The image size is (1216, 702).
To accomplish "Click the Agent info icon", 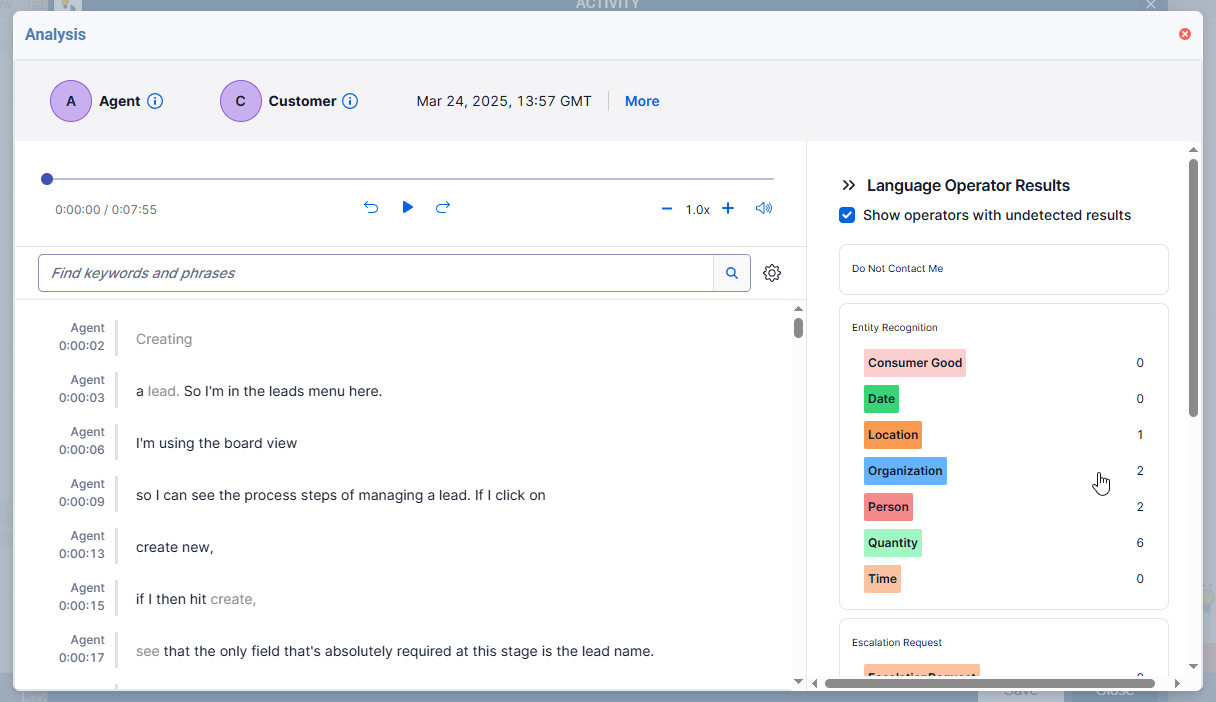I will pyautogui.click(x=155, y=101).
